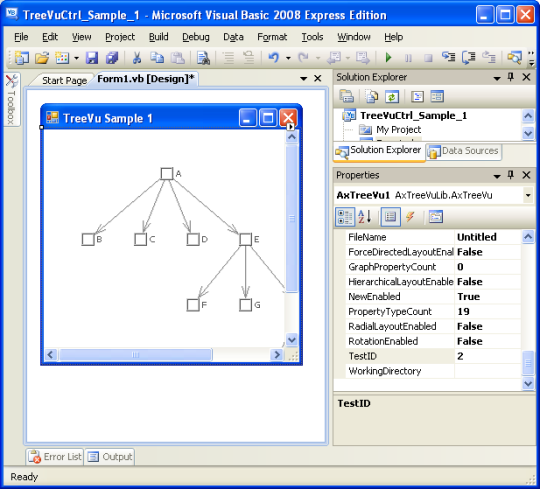The width and height of the screenshot is (540, 489).
Task: Open the Add New Item dropdown arrow
Action: coord(76,58)
